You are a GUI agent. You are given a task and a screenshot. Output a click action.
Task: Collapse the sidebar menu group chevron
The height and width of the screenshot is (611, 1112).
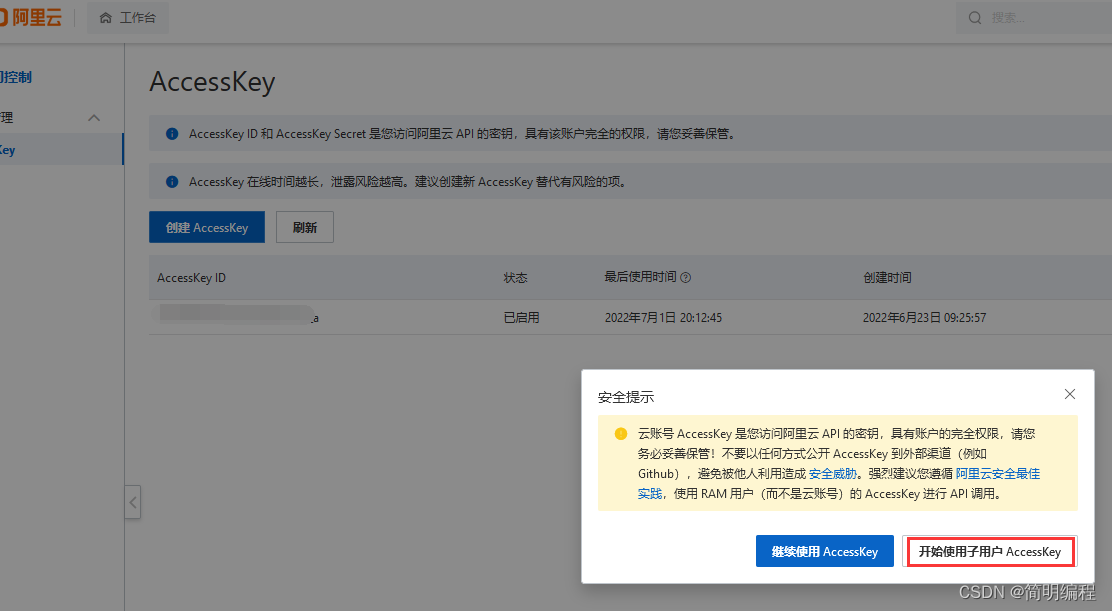click(94, 118)
